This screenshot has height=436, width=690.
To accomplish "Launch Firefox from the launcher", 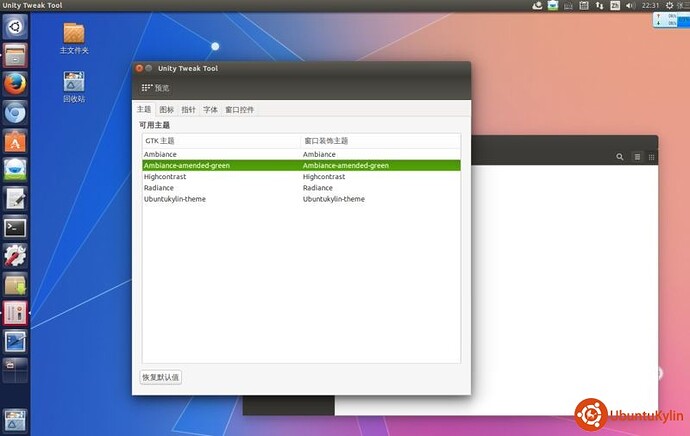I will (x=15, y=84).
